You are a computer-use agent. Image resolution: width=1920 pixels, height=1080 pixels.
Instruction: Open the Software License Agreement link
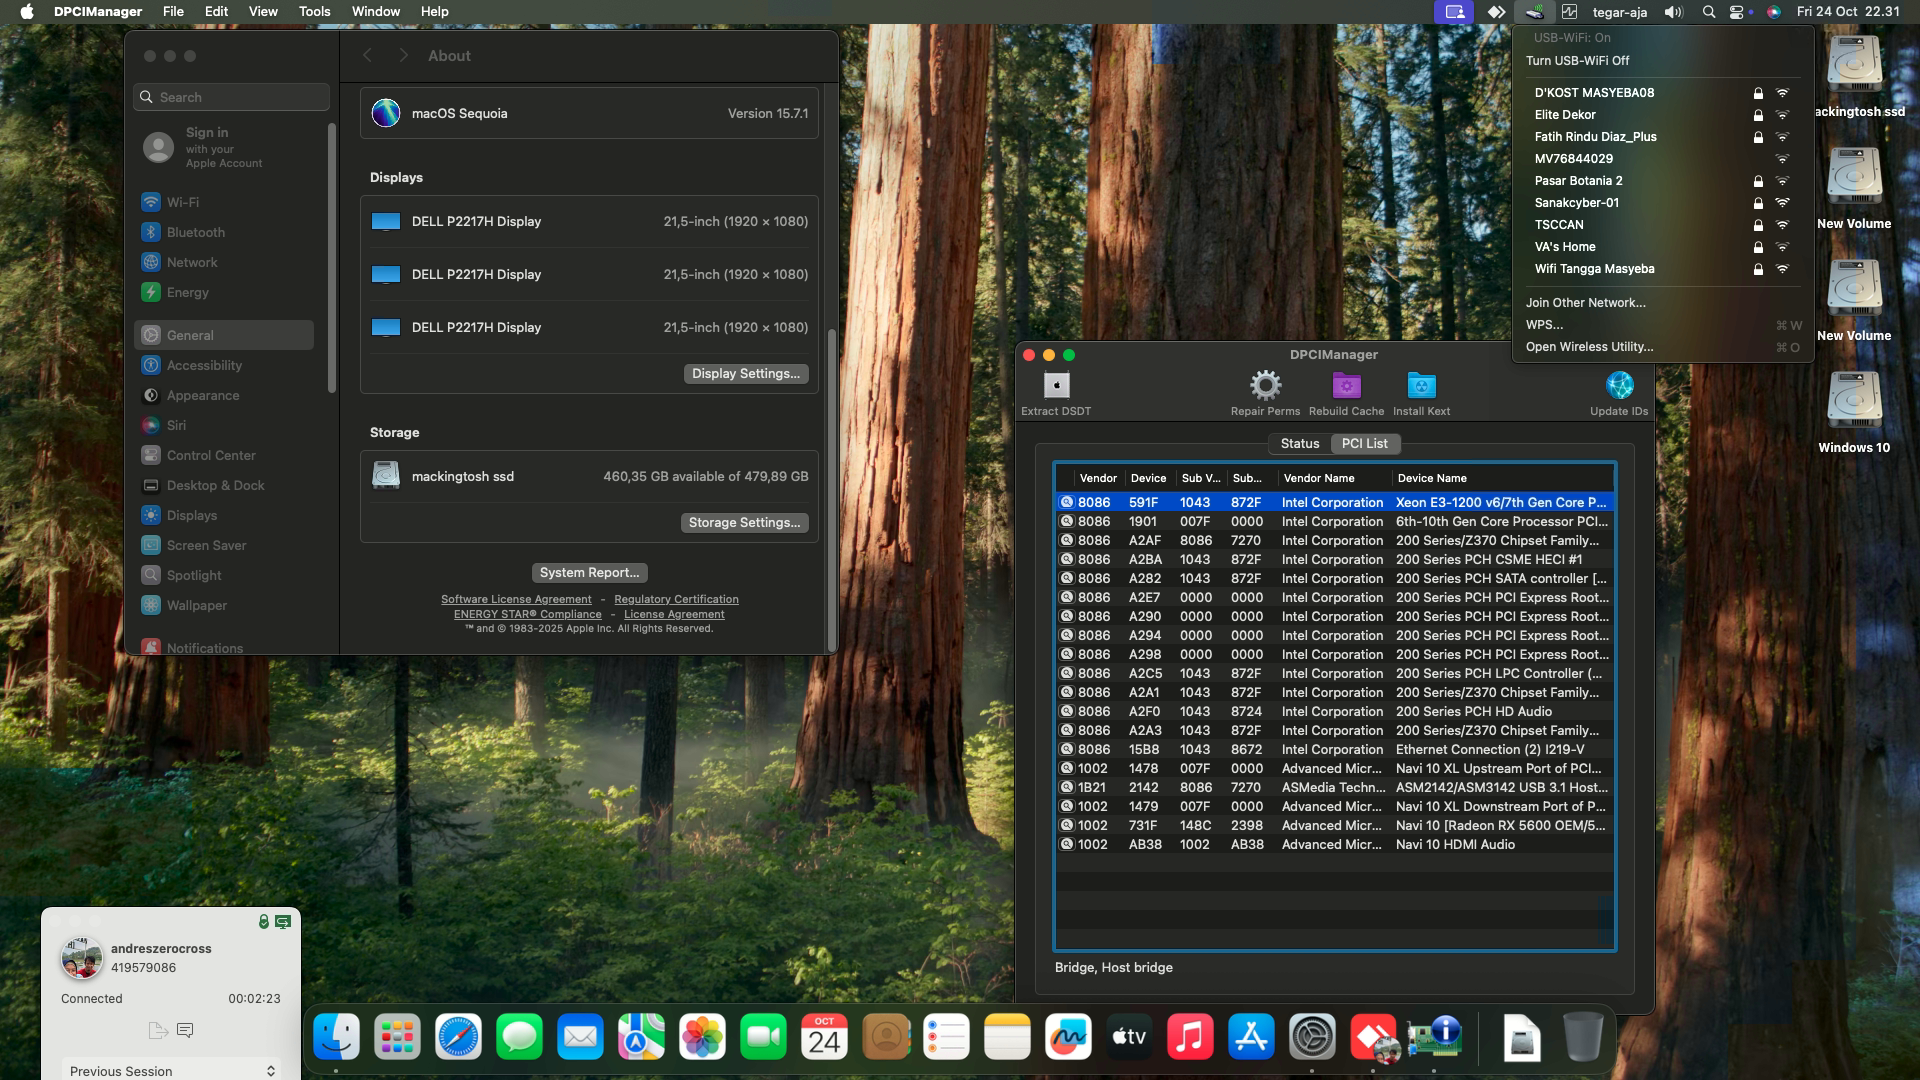pos(516,599)
